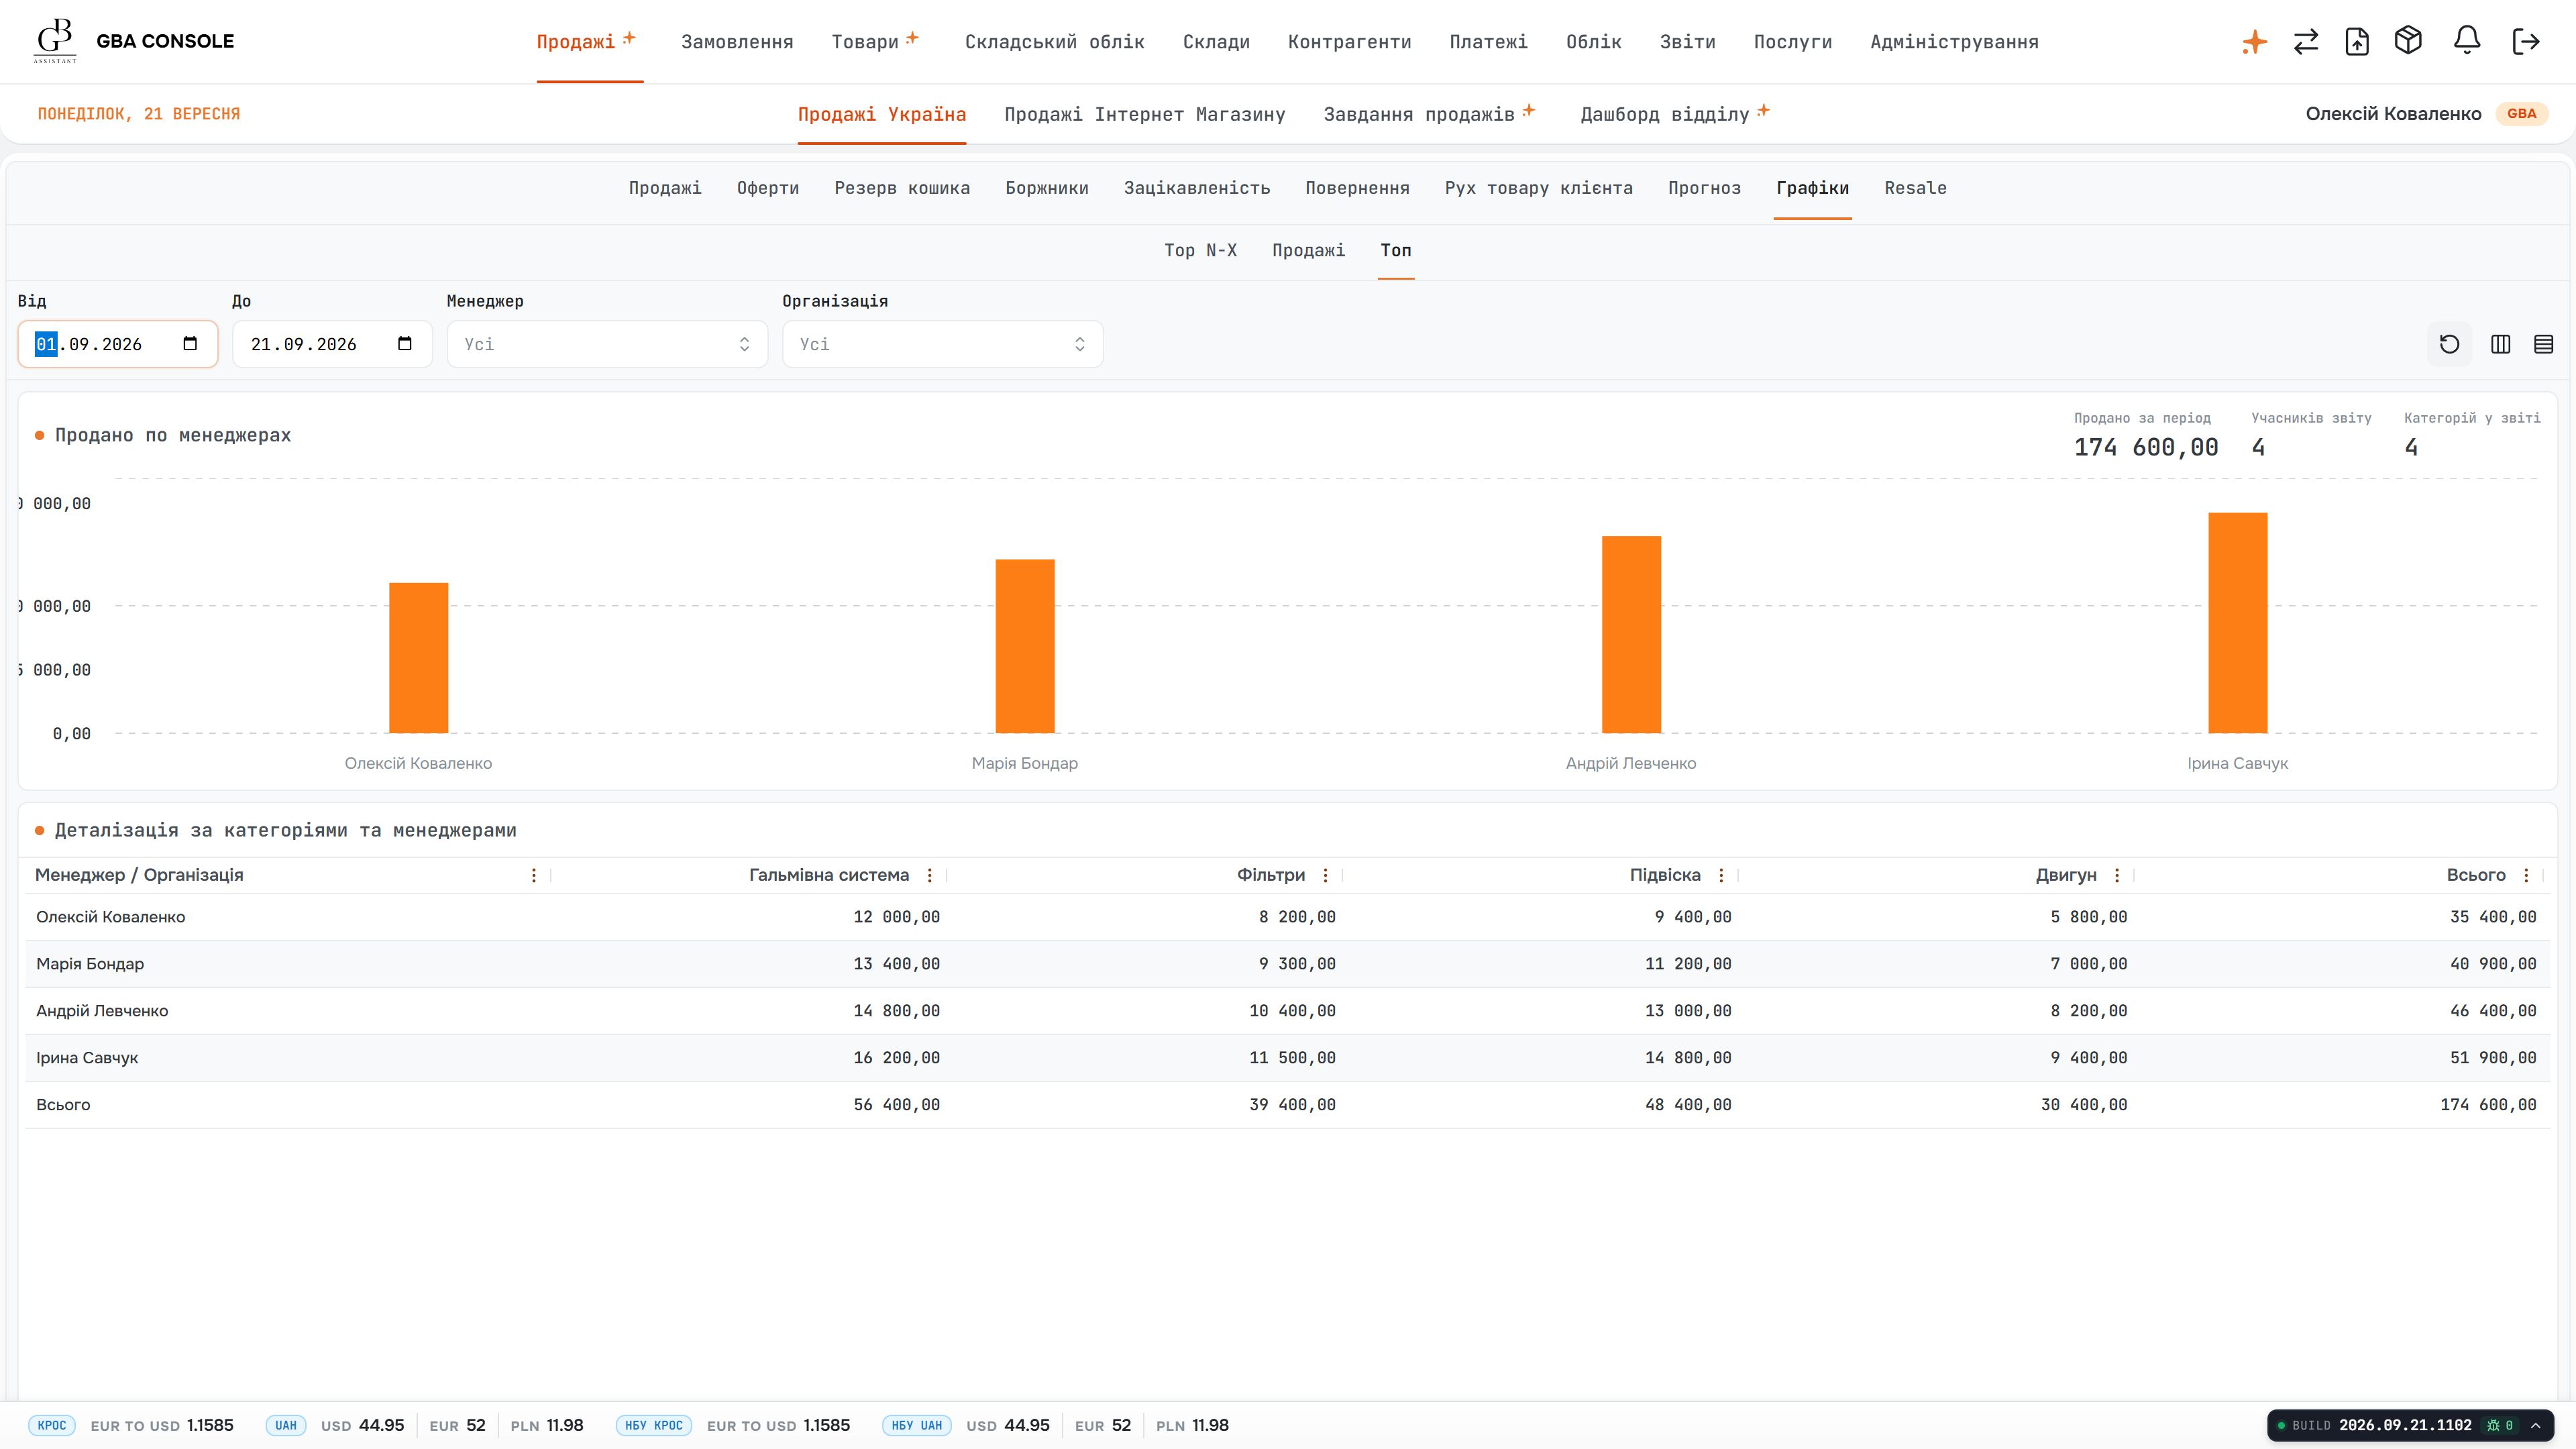Click the Ірина Савчук bar in chart
This screenshot has height=1449, width=2576.
tap(2238, 623)
